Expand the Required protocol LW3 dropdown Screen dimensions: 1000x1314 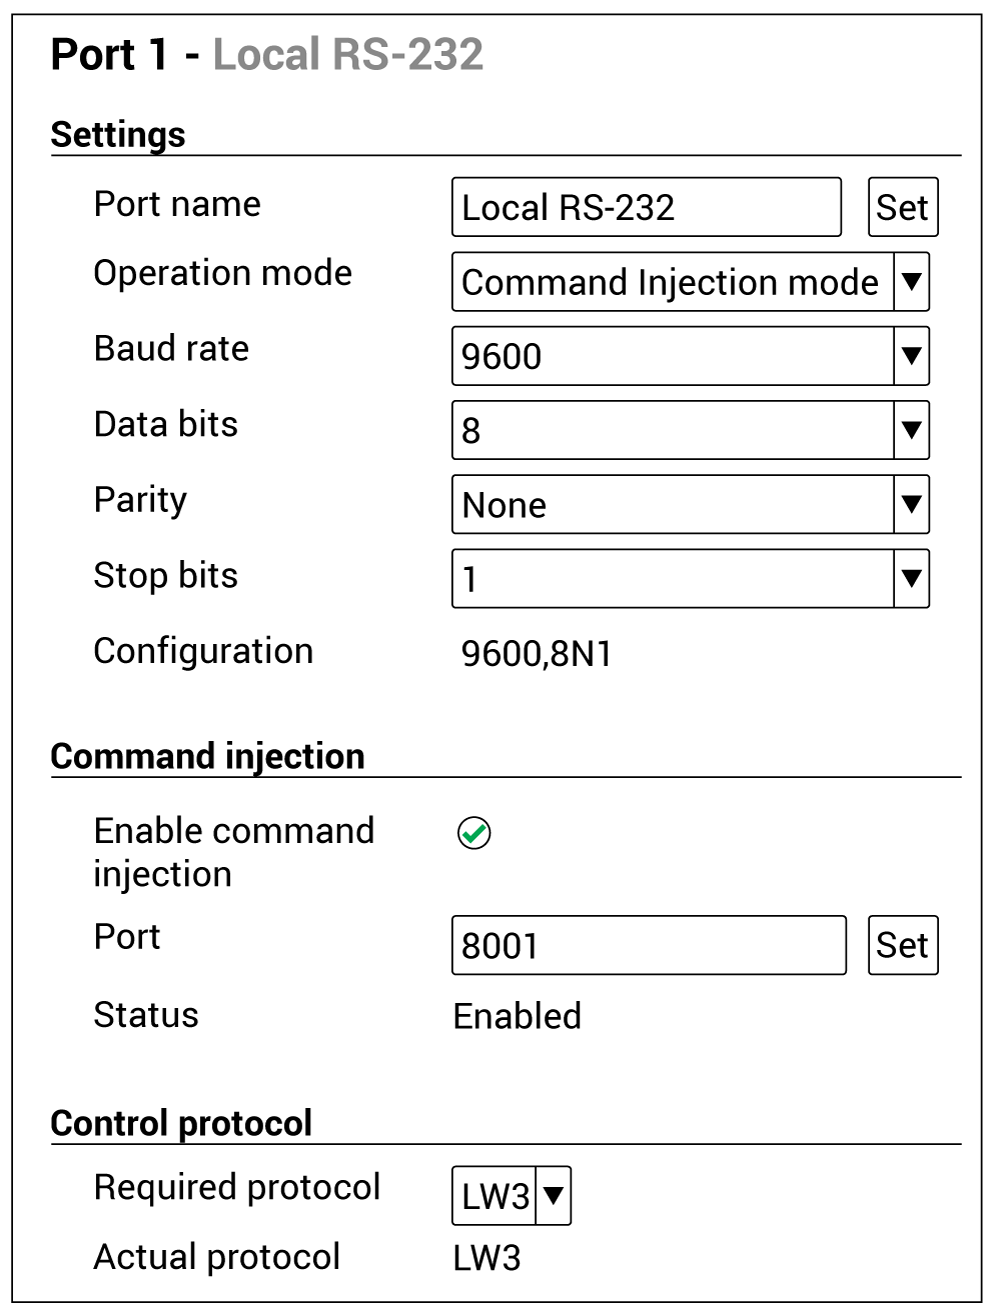pyautogui.click(x=554, y=1195)
